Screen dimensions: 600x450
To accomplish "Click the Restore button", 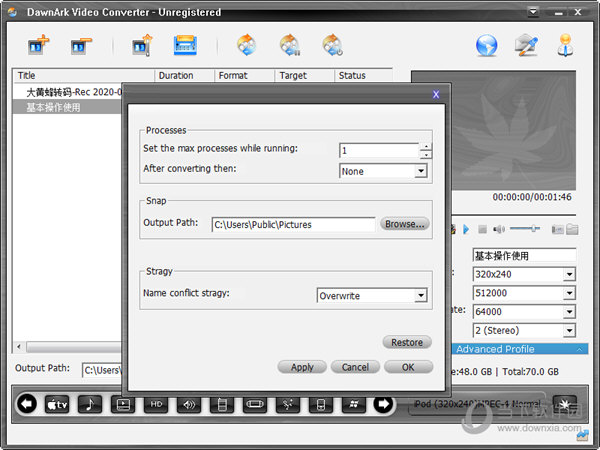I will (407, 342).
